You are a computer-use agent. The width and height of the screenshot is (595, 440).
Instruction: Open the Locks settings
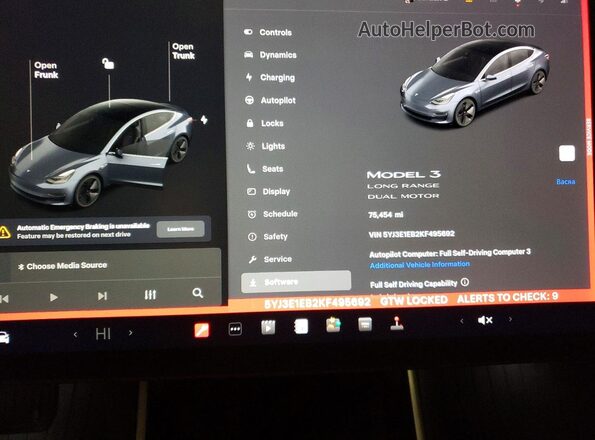click(x=265, y=123)
